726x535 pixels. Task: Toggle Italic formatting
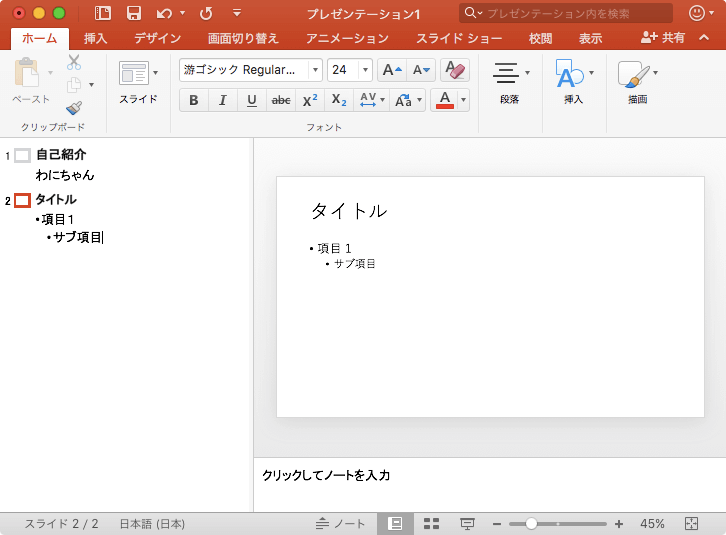point(222,100)
